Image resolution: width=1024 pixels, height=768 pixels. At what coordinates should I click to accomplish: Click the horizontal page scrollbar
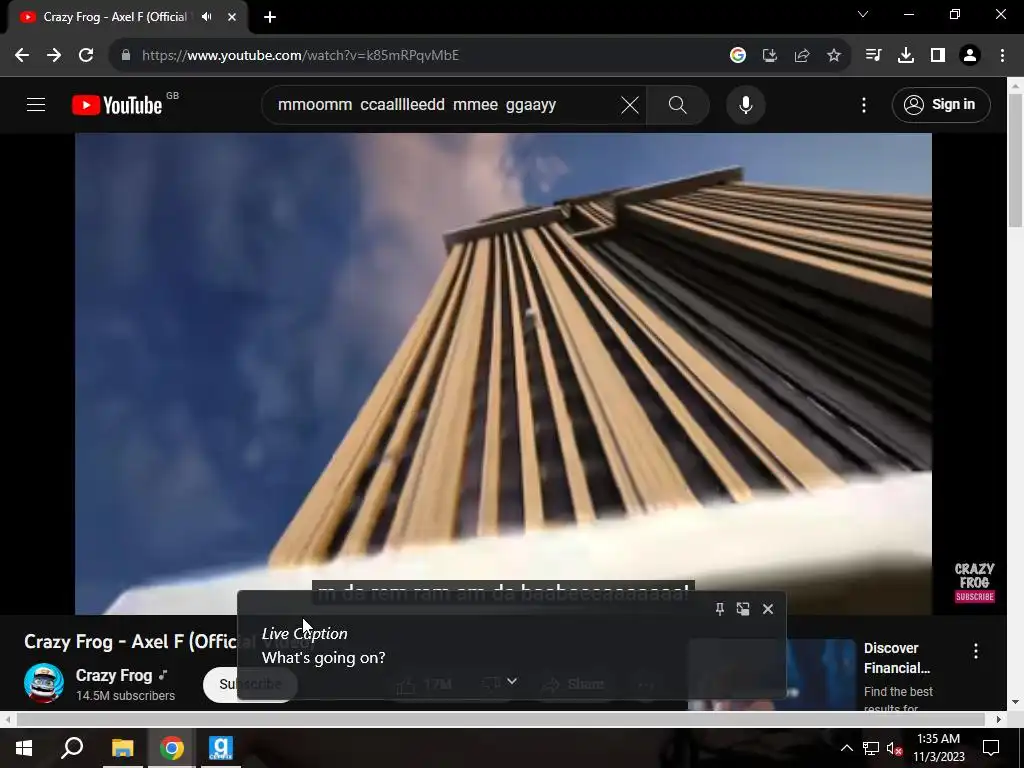click(x=501, y=719)
